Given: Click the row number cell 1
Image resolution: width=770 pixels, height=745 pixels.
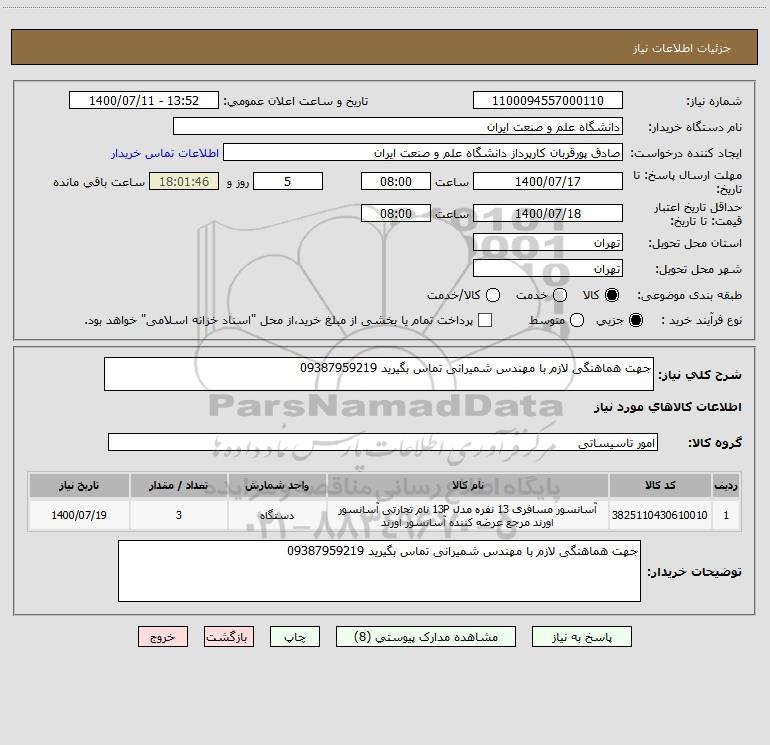Looking at the screenshot, I should coord(726,515).
